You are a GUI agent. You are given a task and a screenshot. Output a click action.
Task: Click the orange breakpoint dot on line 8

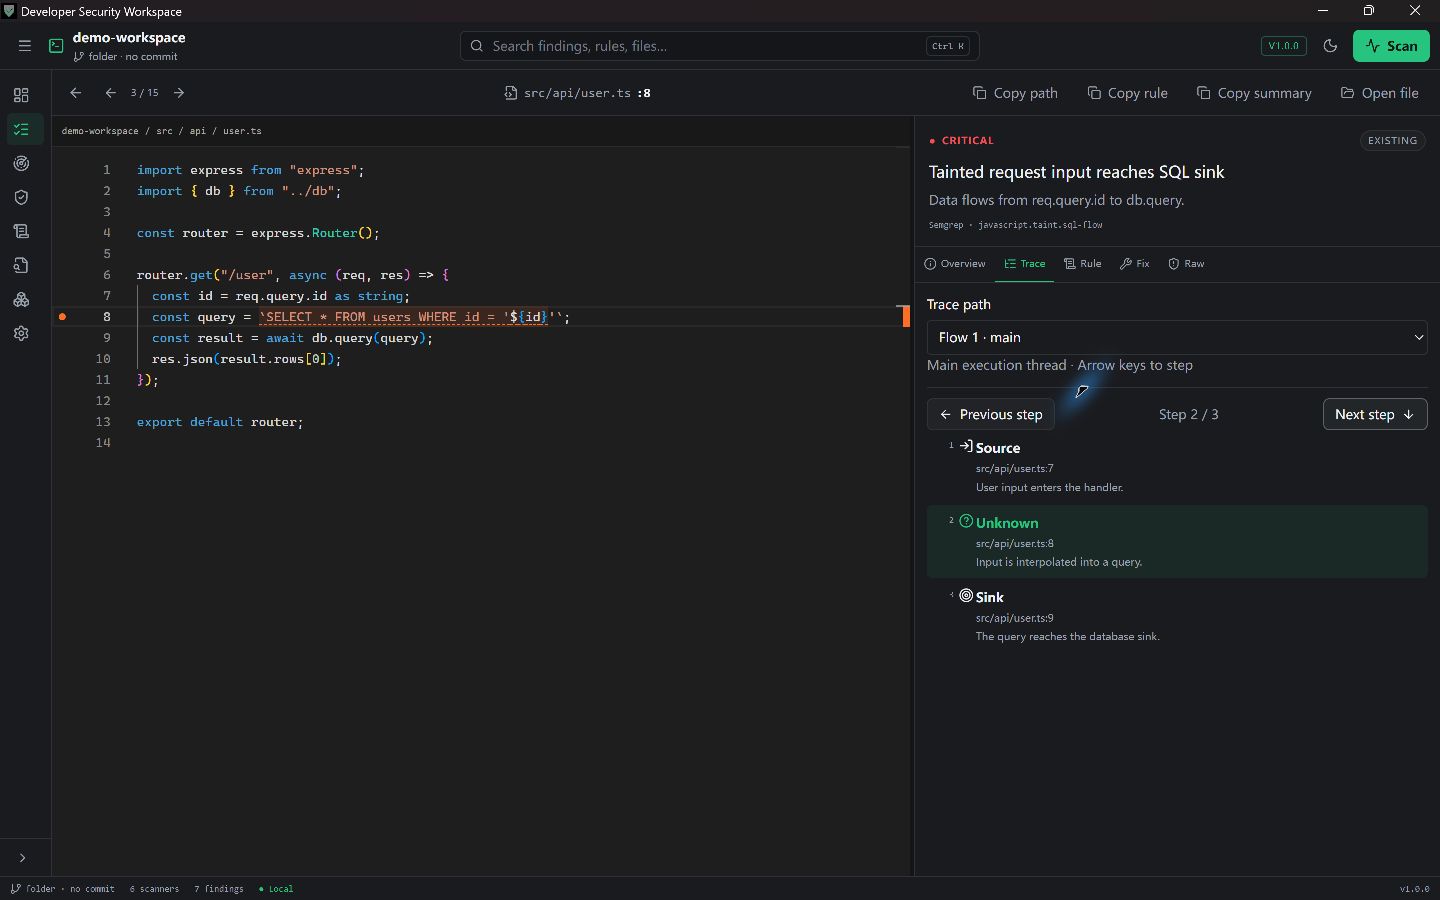(x=62, y=317)
